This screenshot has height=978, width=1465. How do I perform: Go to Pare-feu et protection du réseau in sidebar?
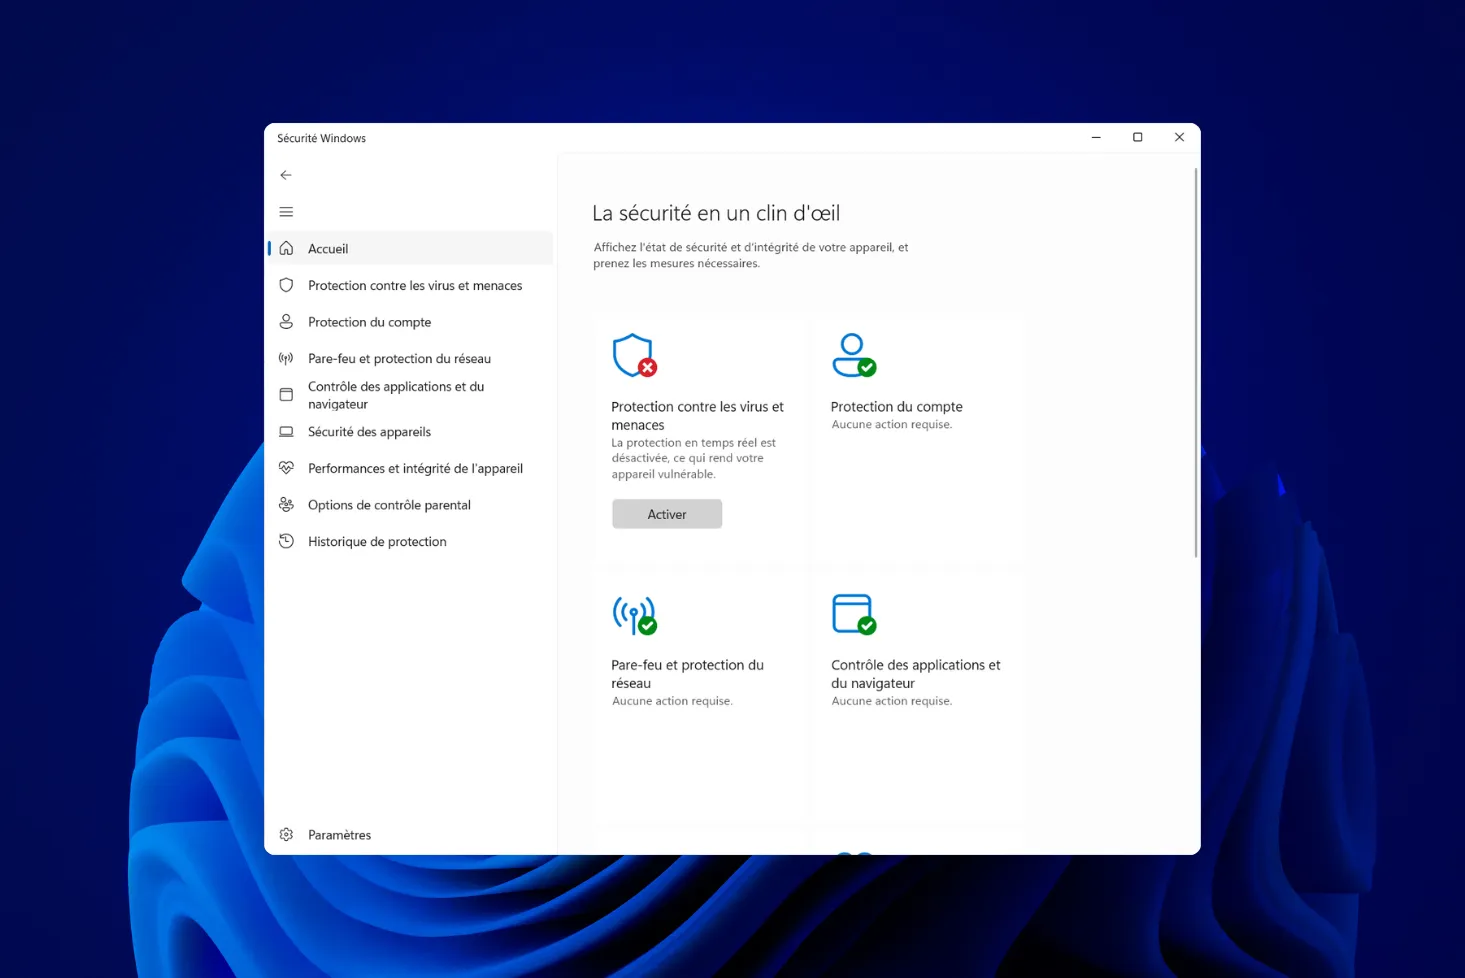[399, 359]
